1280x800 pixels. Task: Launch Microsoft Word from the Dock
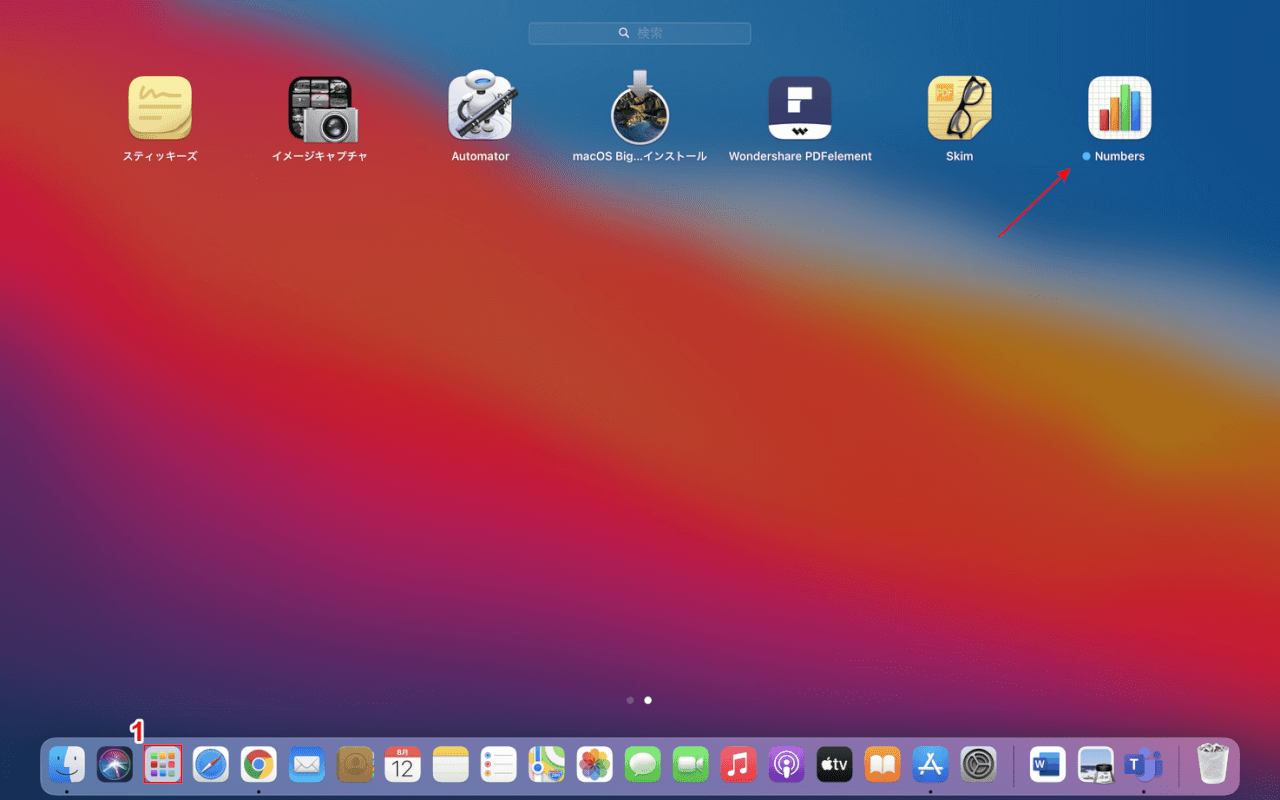pyautogui.click(x=1048, y=765)
